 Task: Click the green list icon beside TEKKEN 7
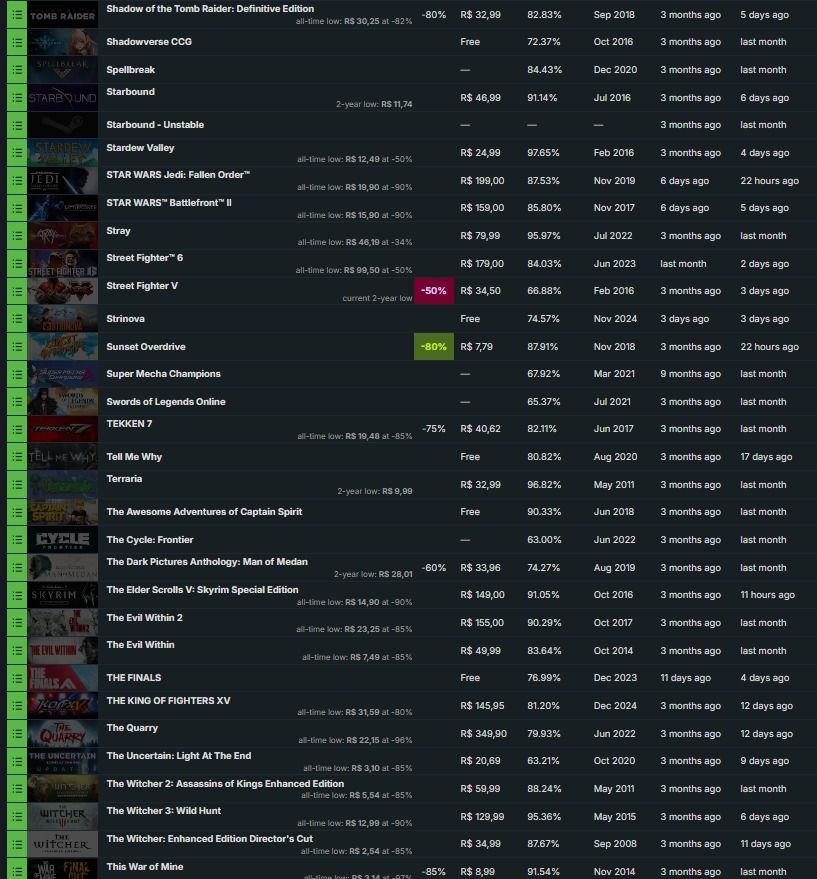(17, 429)
